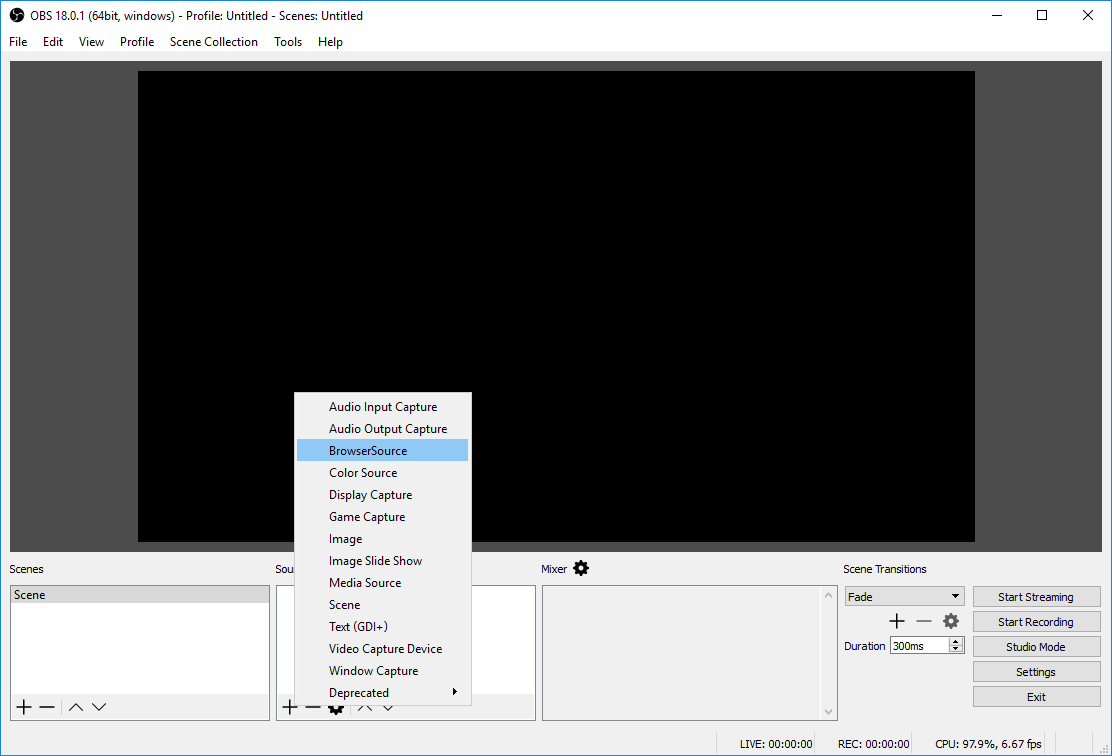Pick Image from the source menu
This screenshot has height=756, width=1112.
(382, 538)
